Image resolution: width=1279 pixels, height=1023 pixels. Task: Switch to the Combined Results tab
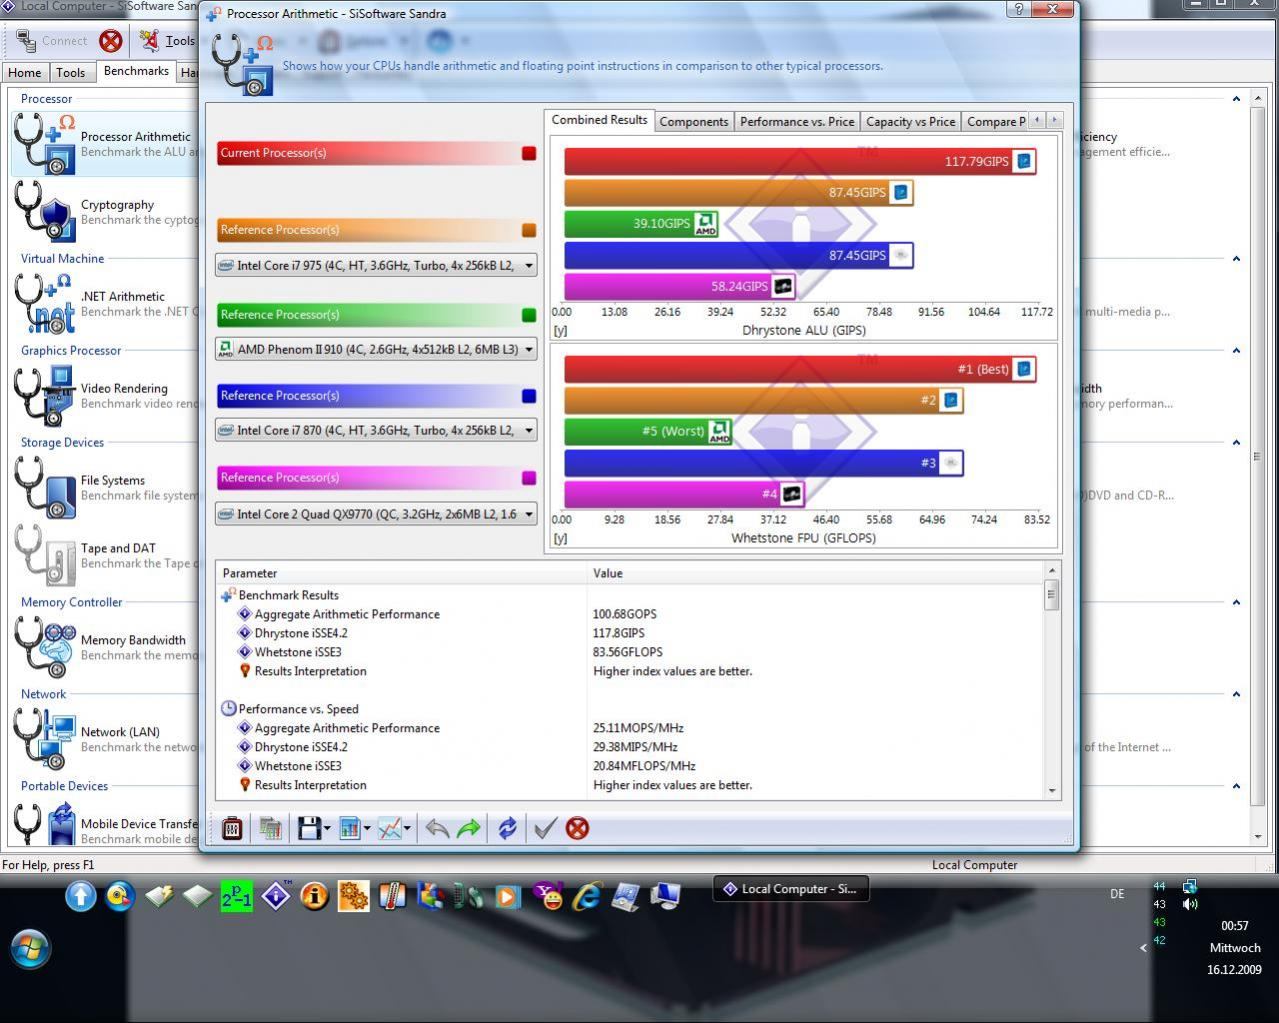(599, 120)
